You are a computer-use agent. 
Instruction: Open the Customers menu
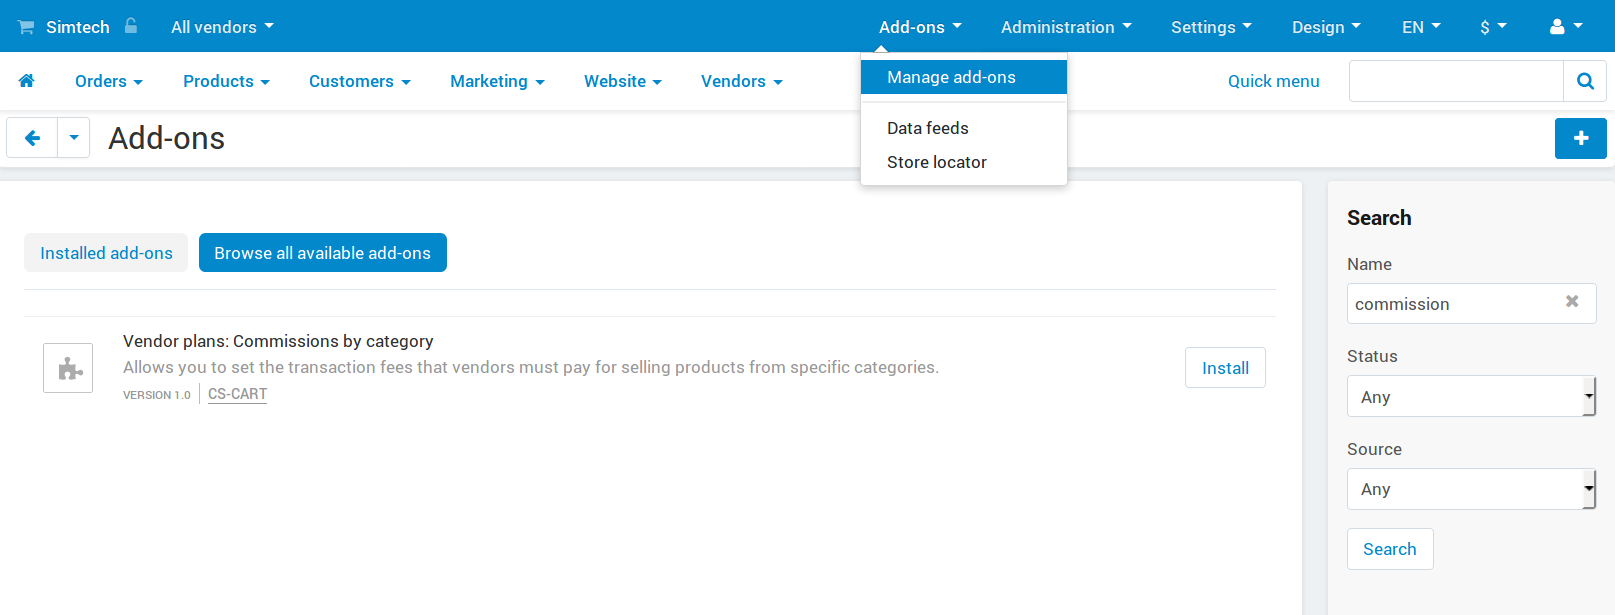tap(360, 81)
